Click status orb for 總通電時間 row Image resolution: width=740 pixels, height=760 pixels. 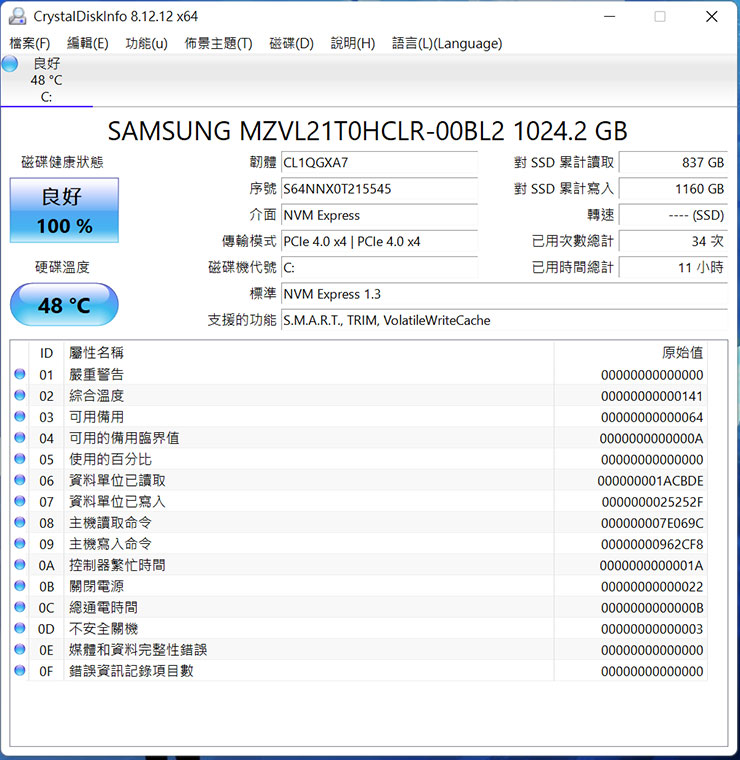point(20,608)
